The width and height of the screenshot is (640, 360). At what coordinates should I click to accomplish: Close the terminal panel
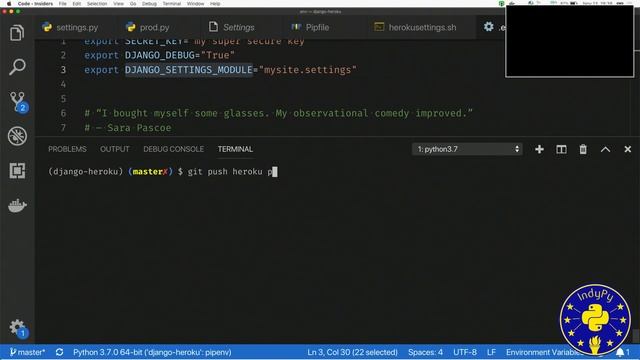[x=627, y=149]
